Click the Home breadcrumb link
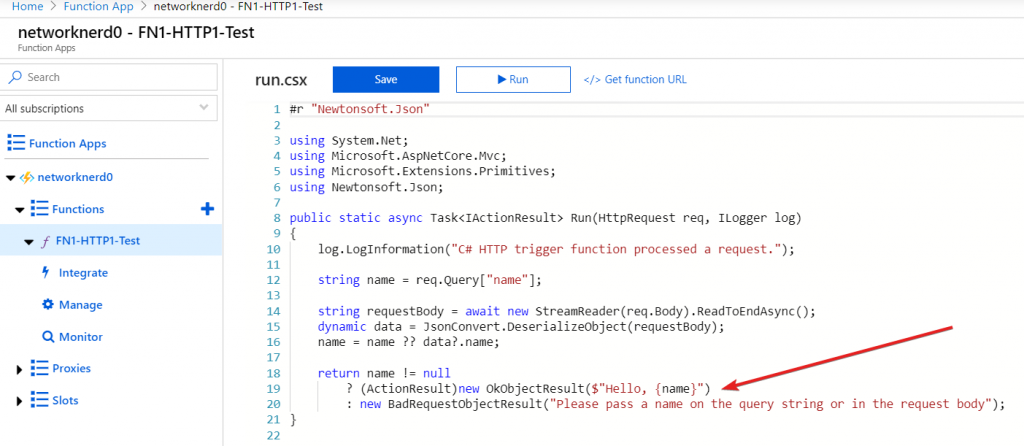This screenshot has height=446, width=1024. [x=27, y=7]
